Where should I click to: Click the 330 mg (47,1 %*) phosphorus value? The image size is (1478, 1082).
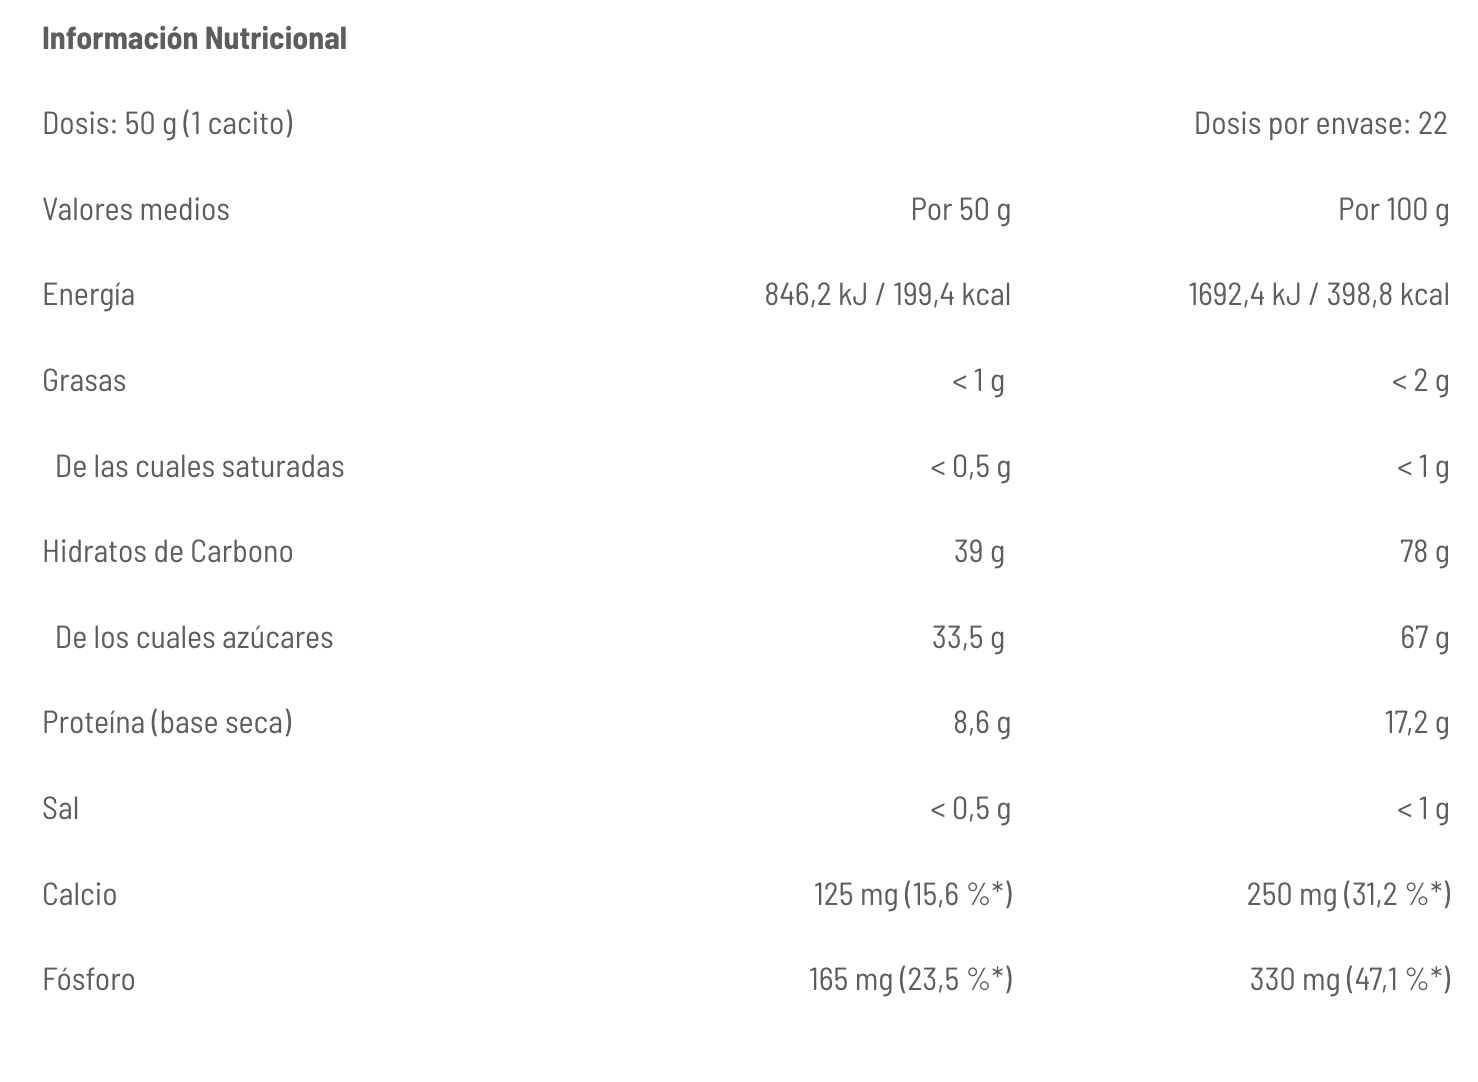coord(1350,980)
